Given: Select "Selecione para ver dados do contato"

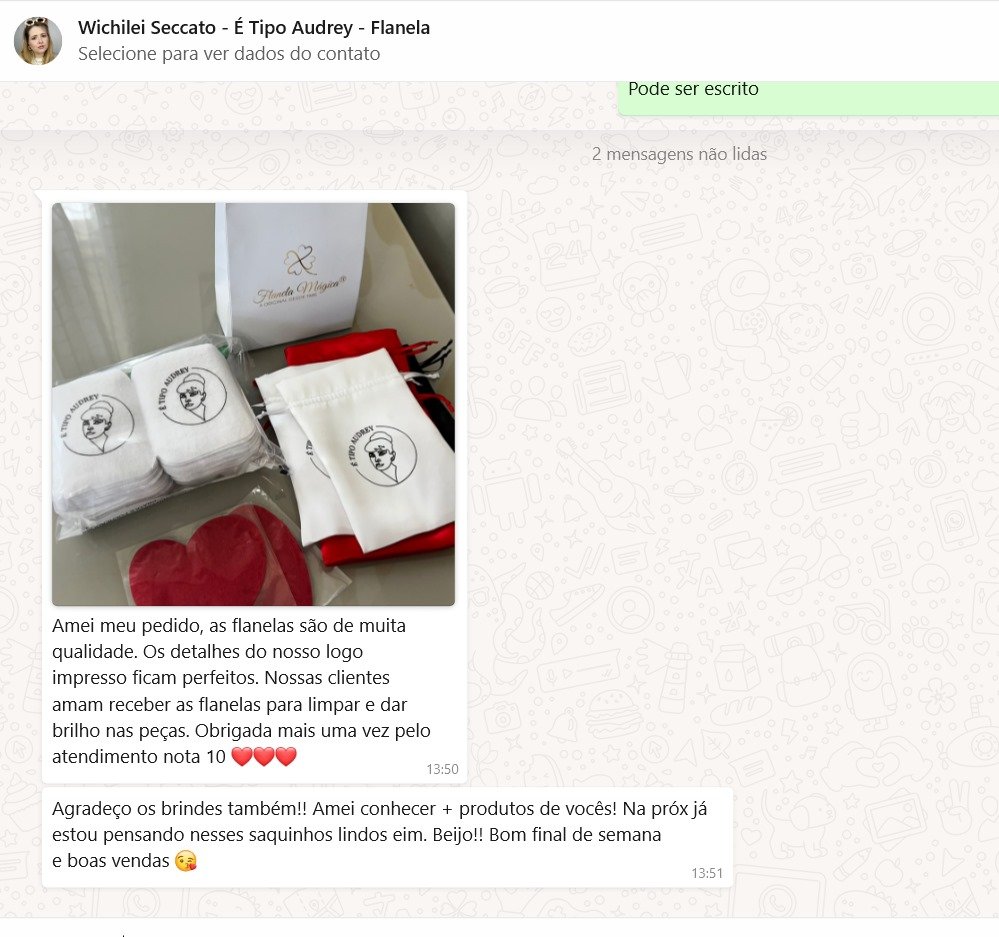Looking at the screenshot, I should coord(229,54).
